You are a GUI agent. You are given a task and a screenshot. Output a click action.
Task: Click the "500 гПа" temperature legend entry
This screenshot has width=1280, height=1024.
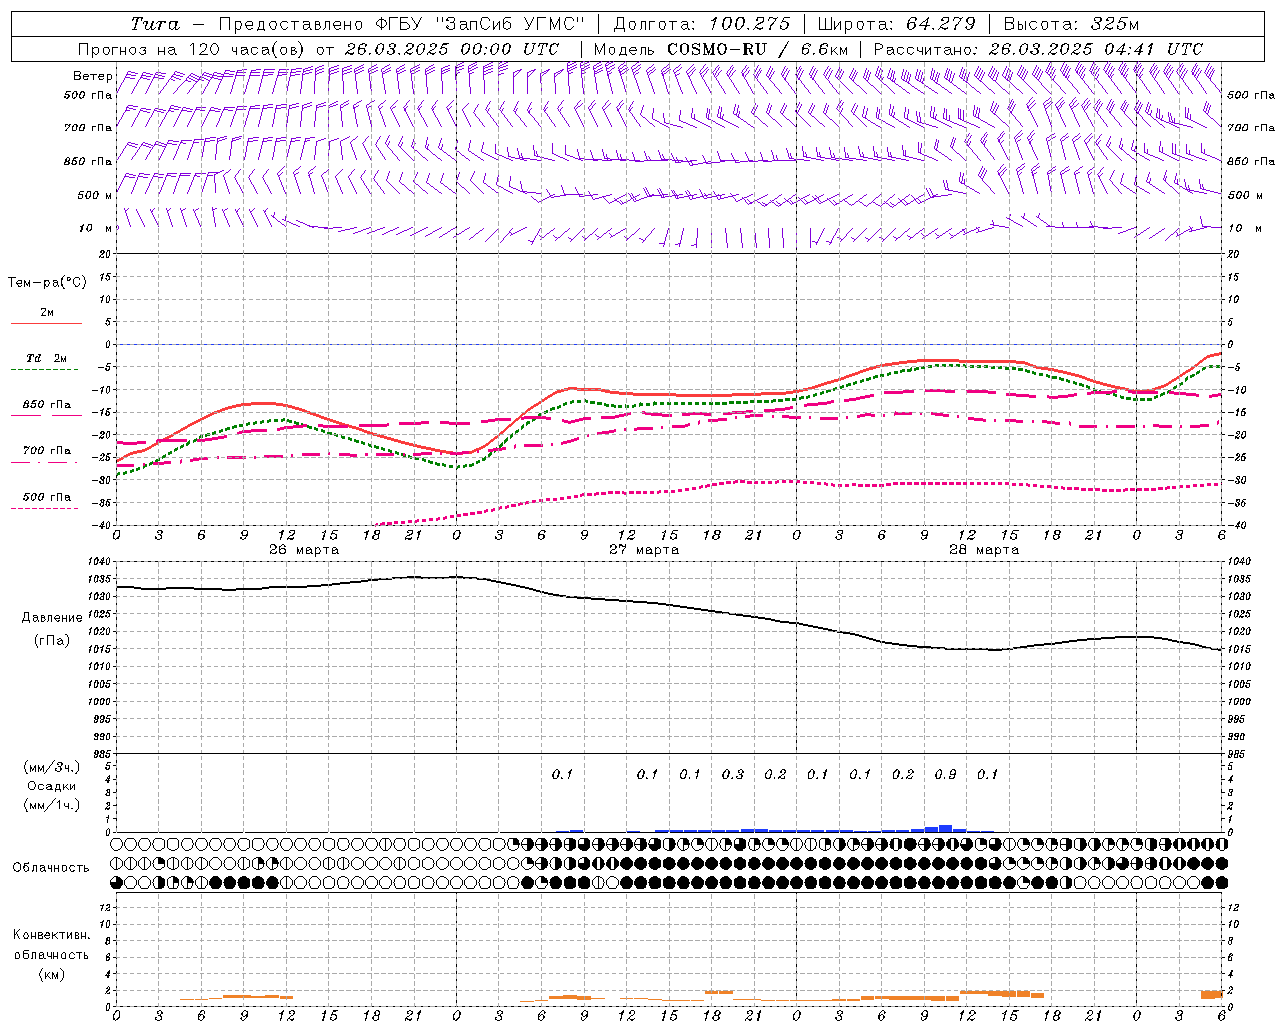tap(47, 497)
